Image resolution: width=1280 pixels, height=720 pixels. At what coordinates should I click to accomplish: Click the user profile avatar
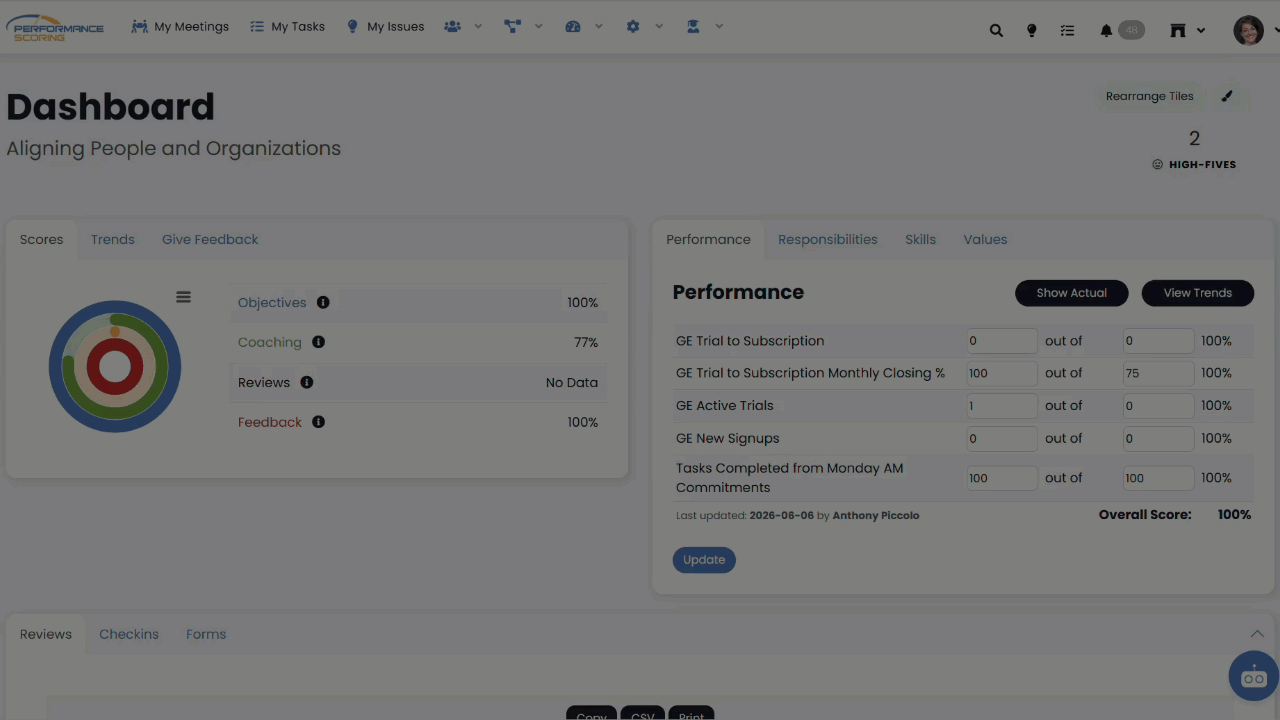click(x=1248, y=30)
